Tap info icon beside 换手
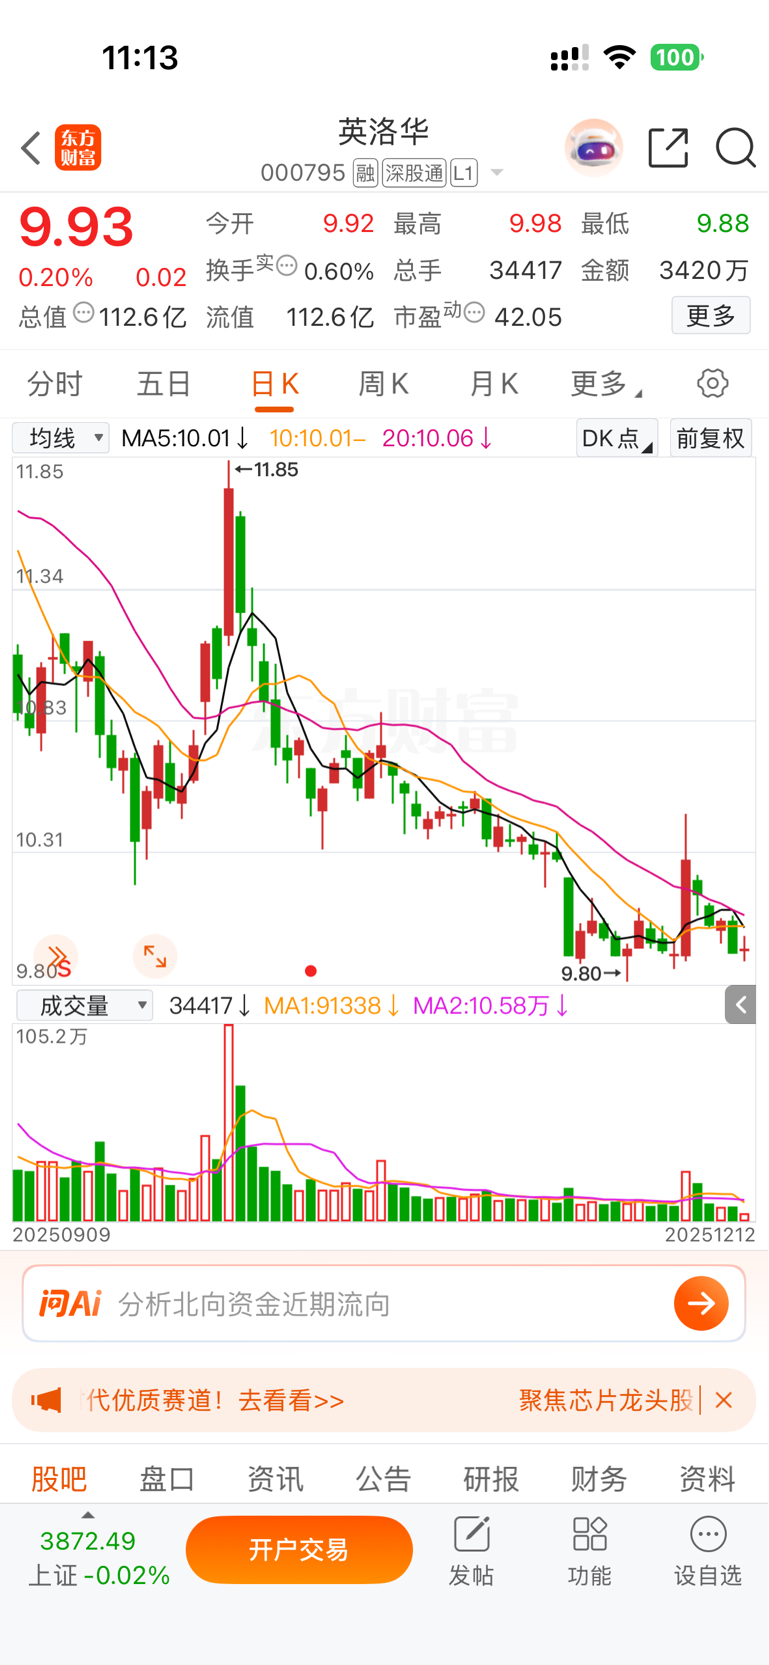This screenshot has width=769, height=1665. (286, 266)
